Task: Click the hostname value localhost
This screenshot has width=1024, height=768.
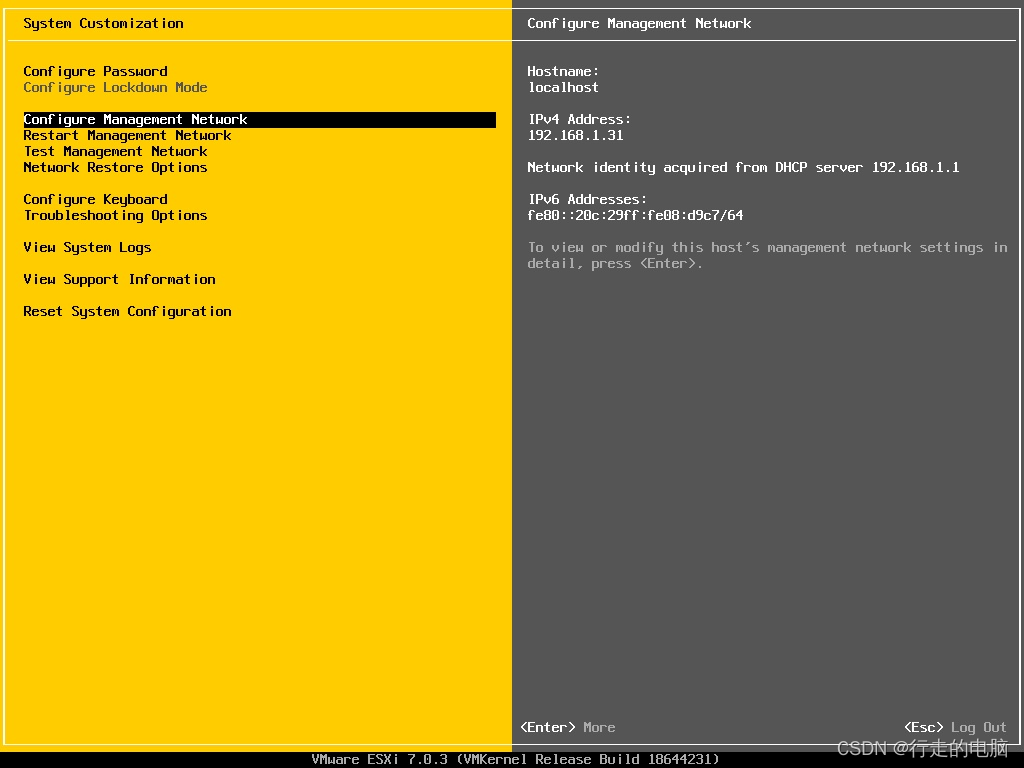Action: (x=563, y=87)
